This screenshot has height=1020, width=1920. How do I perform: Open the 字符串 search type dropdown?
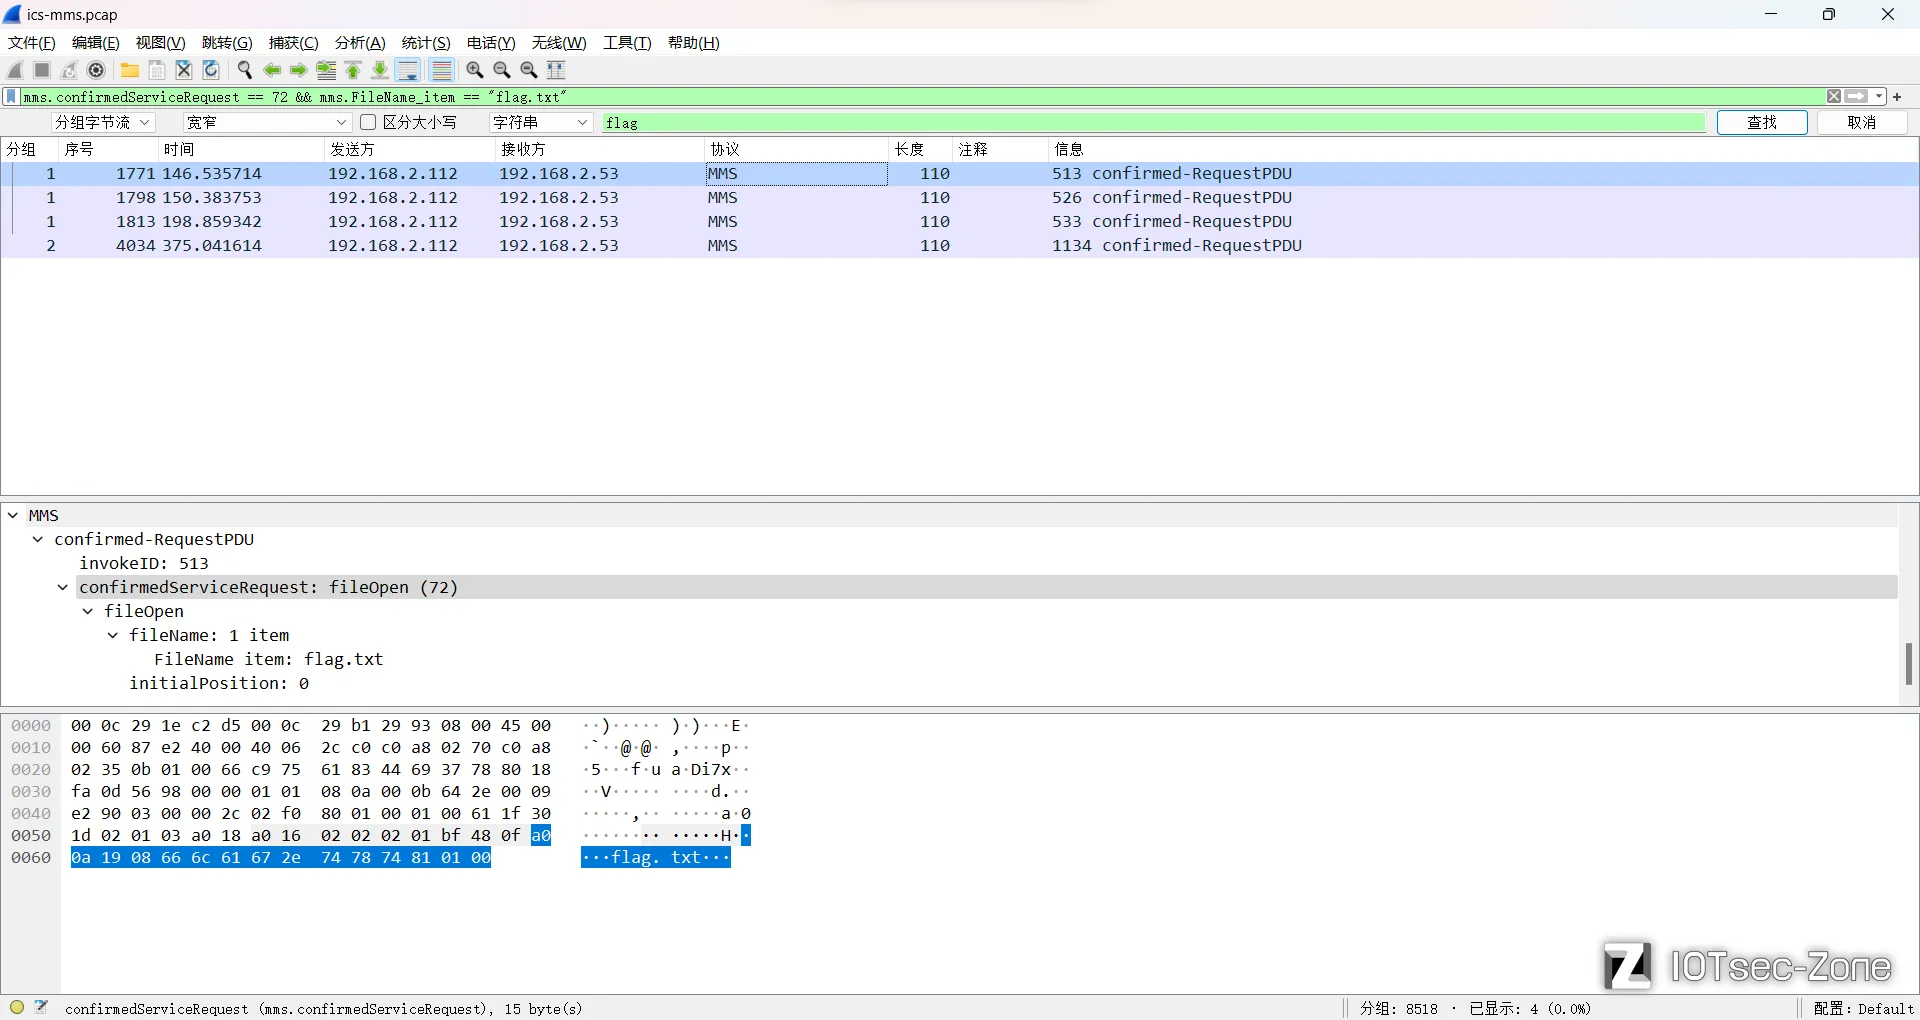tap(541, 122)
